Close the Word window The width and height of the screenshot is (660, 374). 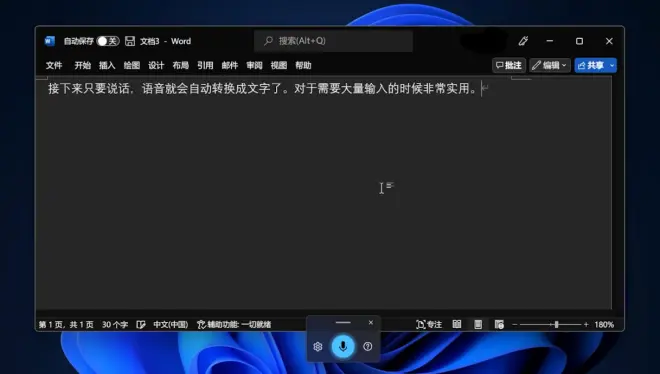tap(609, 41)
